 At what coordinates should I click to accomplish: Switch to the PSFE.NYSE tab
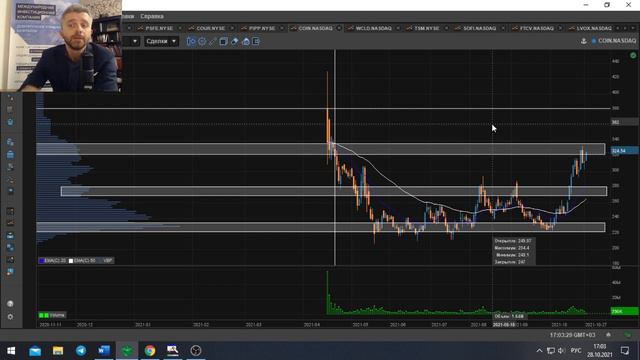pyautogui.click(x=159, y=28)
